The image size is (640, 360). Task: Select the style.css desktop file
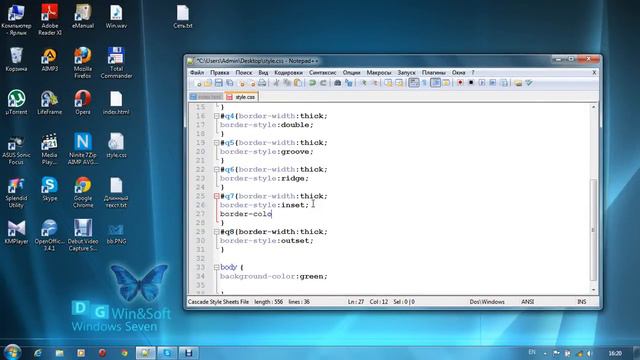click(116, 146)
